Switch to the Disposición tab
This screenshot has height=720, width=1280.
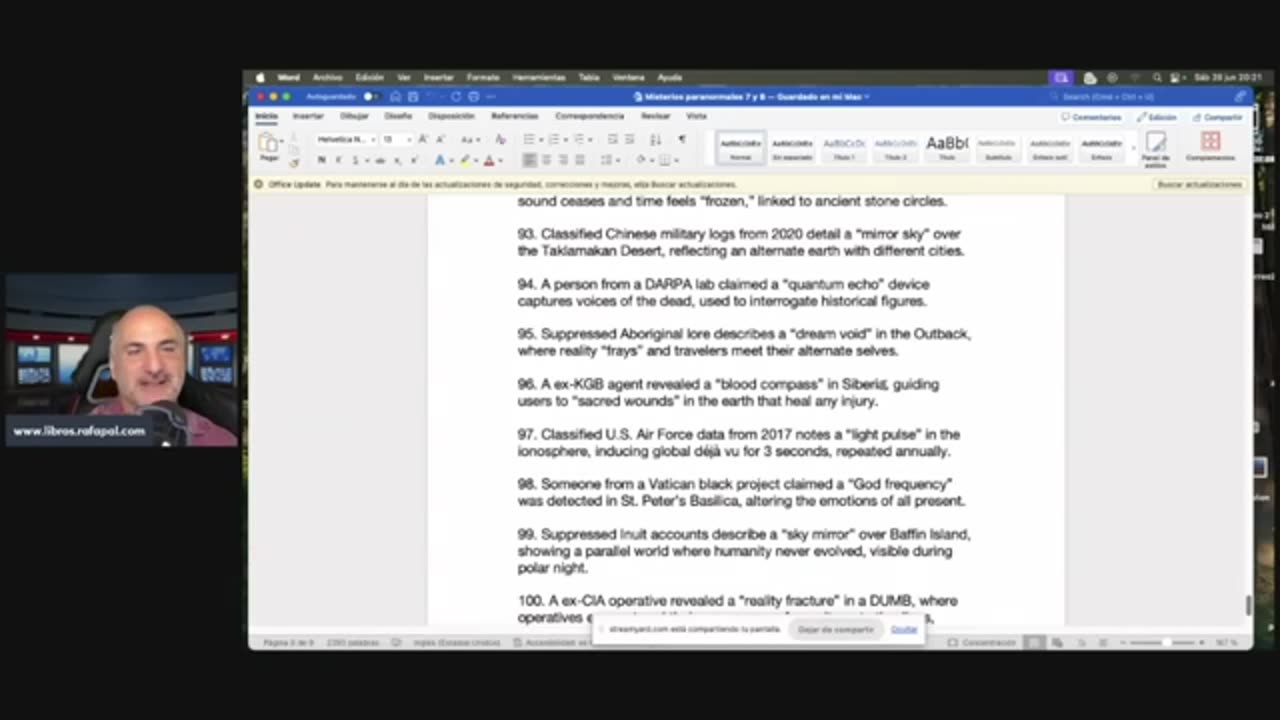pyautogui.click(x=451, y=117)
